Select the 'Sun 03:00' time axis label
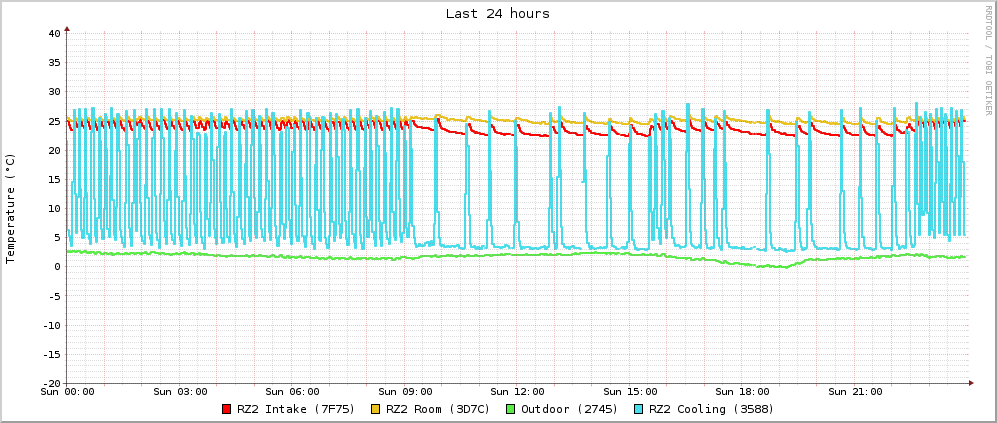 [x=180, y=392]
